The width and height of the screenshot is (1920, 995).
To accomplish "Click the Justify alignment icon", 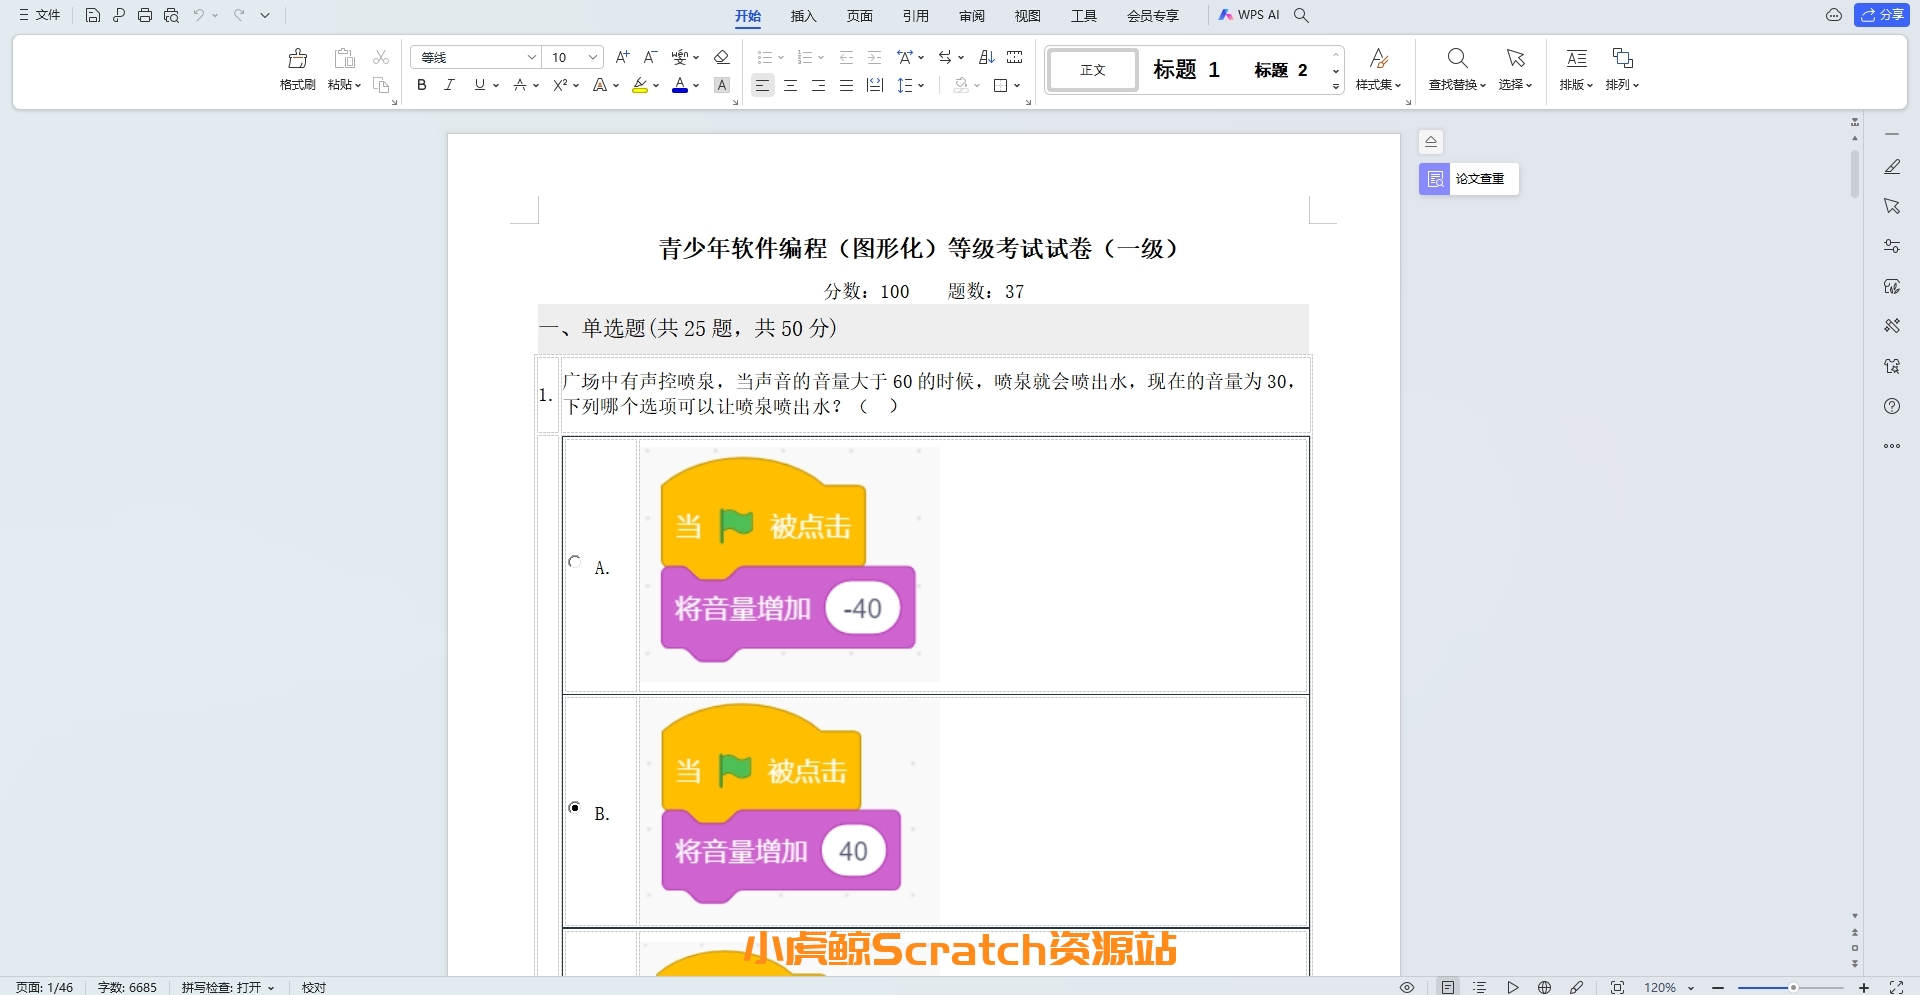I will click(x=846, y=86).
